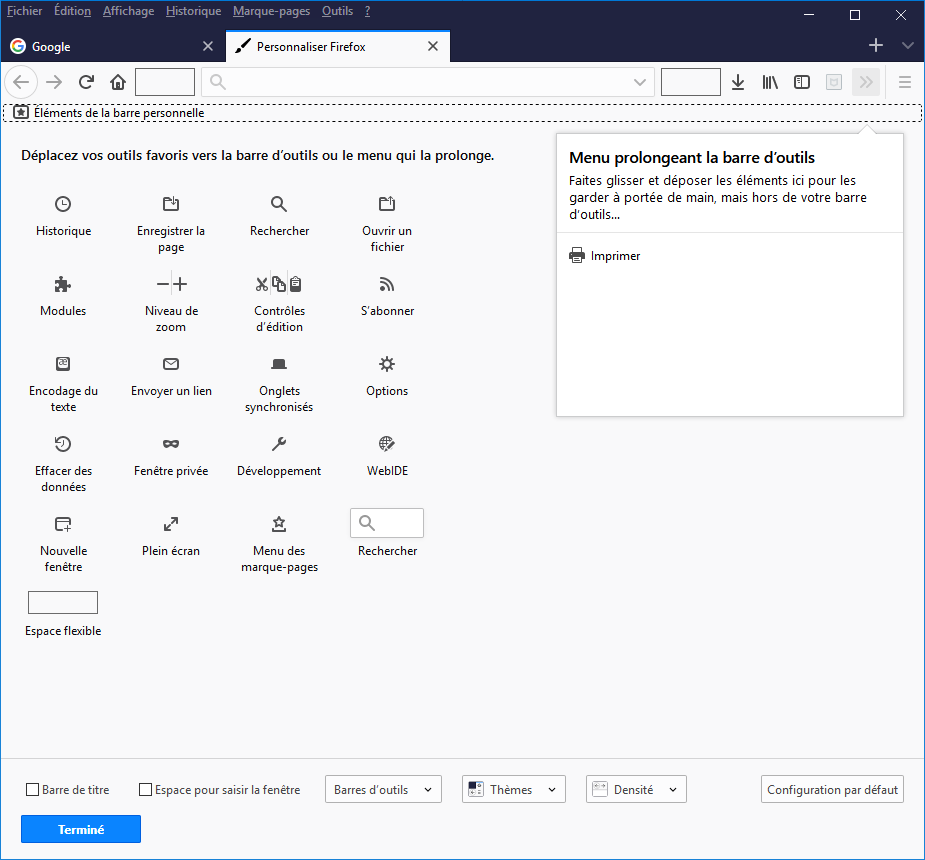The width and height of the screenshot is (925, 860).
Task: Open the Densité dropdown
Action: [637, 789]
